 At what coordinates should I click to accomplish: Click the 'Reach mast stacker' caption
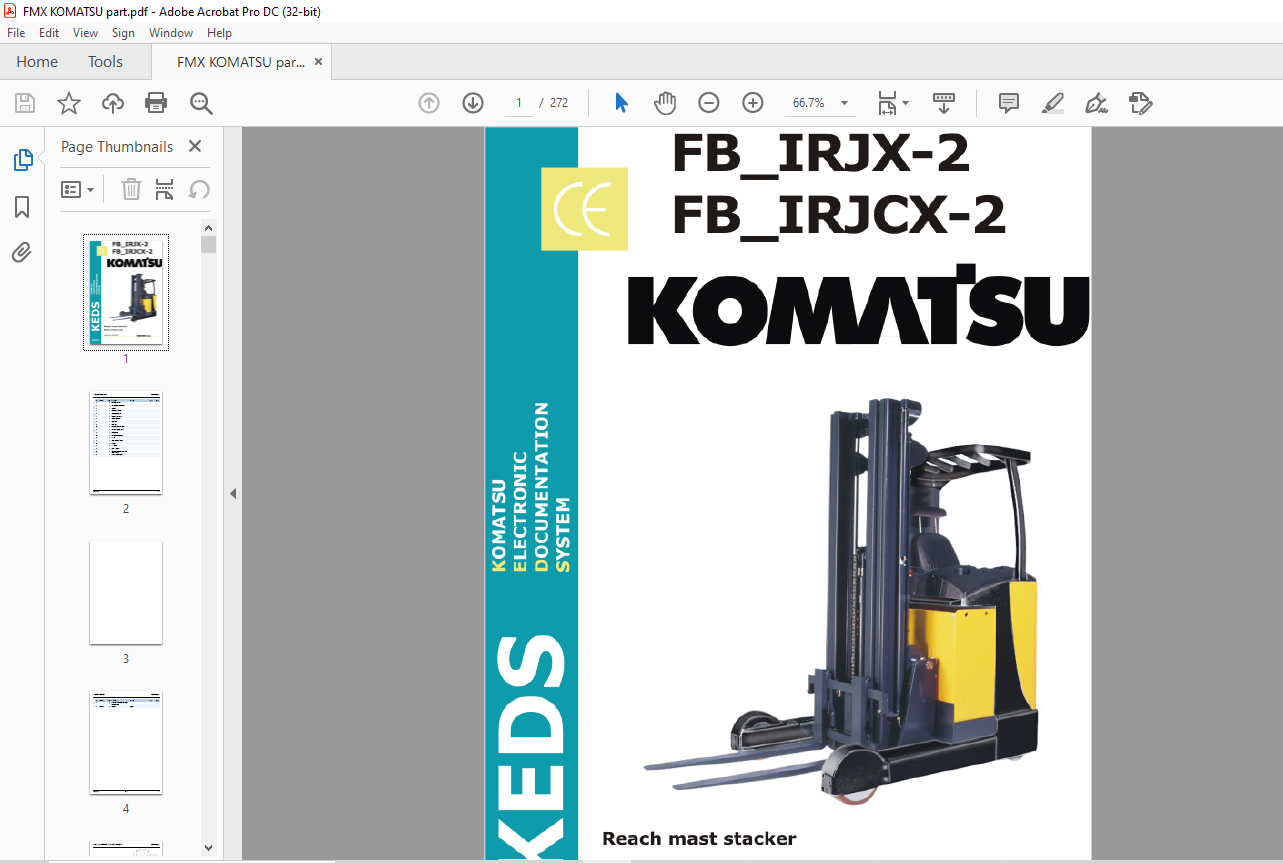(x=699, y=839)
